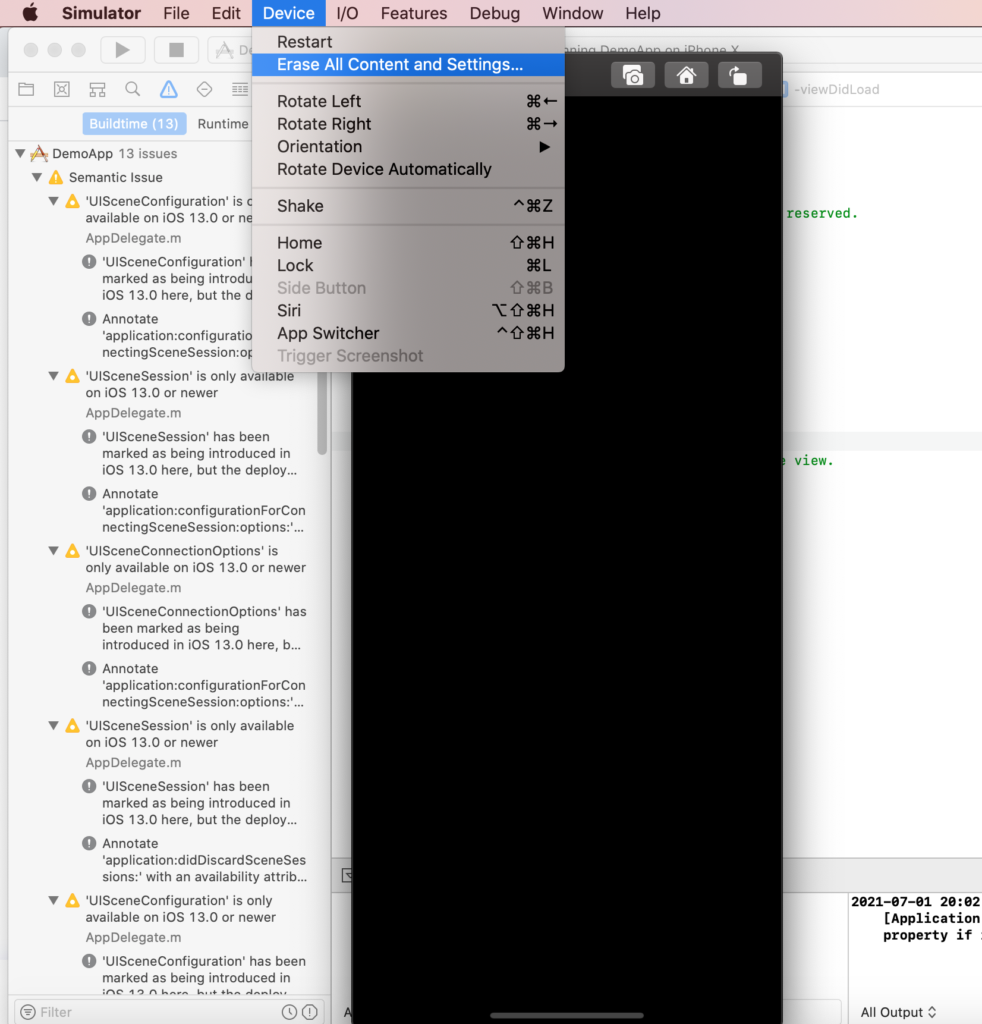Select the Buildtime (13) tab
Screen dimensions: 982x1024
134,123
